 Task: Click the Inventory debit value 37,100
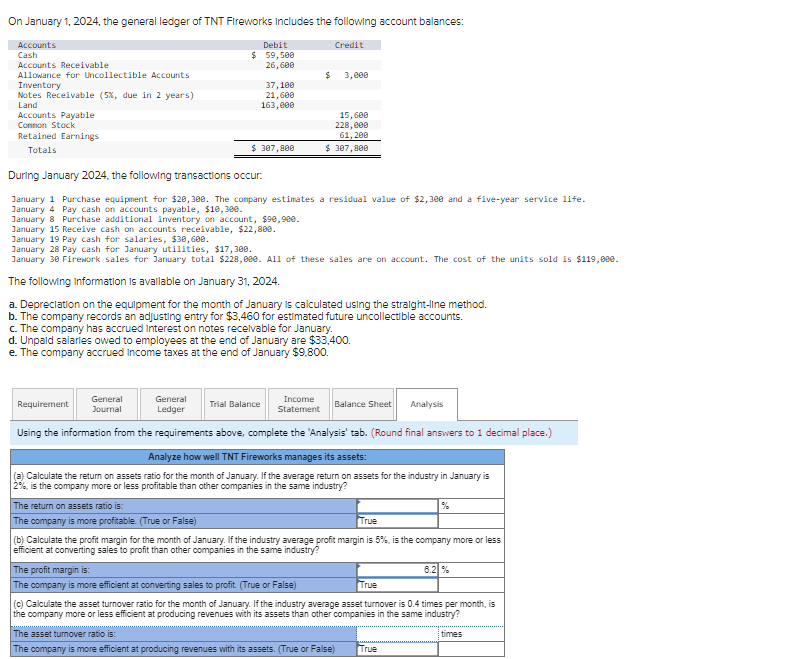click(x=280, y=85)
